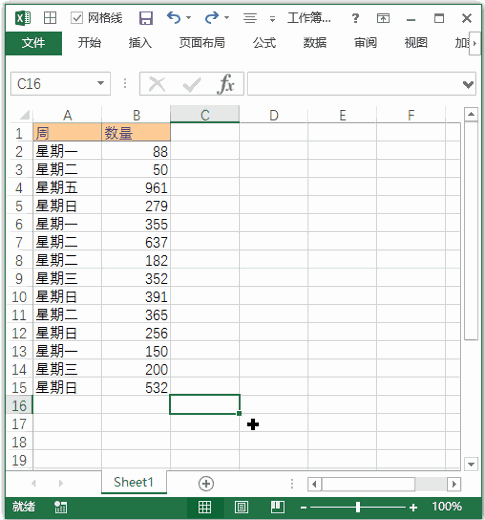Viewport: 485px width, 520px height.
Task: Undo the last action
Action: pos(174,17)
